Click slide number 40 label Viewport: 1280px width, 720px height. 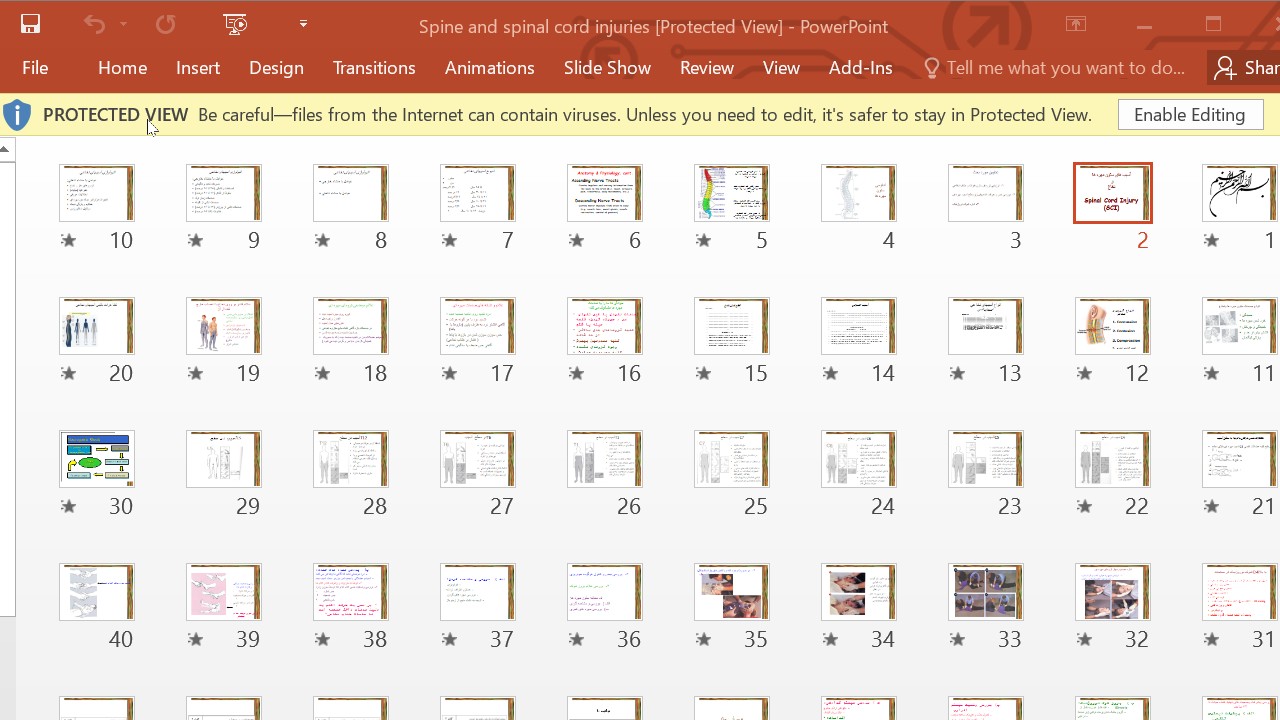coord(121,639)
